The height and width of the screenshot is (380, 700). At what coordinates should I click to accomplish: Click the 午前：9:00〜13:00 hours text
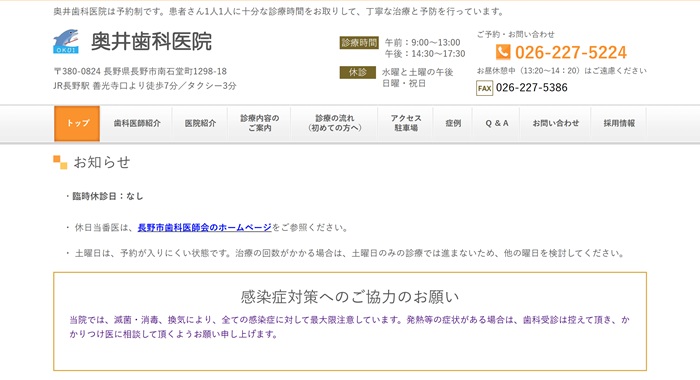(x=422, y=42)
